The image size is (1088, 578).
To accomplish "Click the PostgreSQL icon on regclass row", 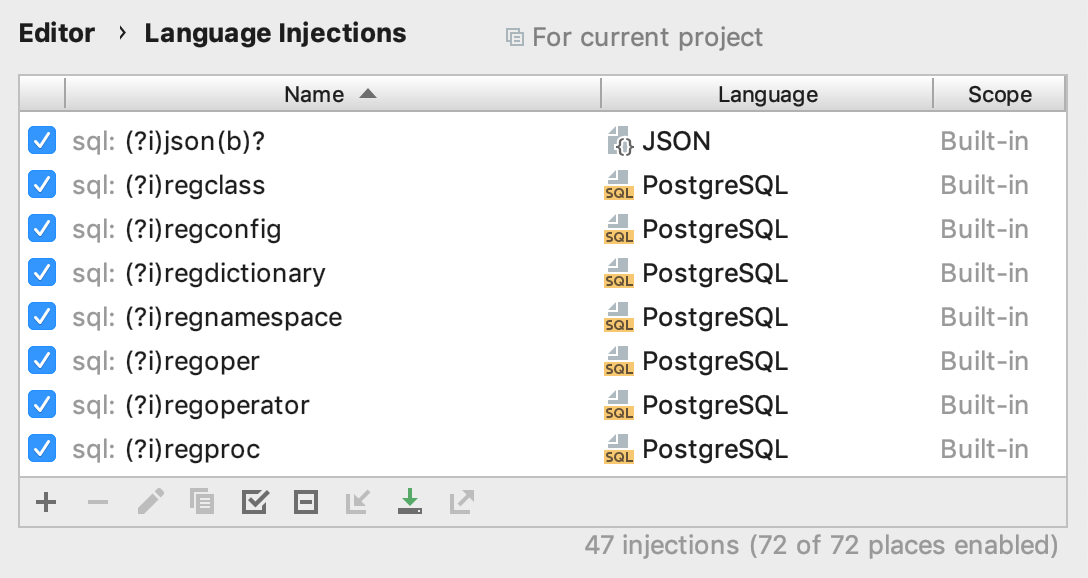I will tap(620, 185).
